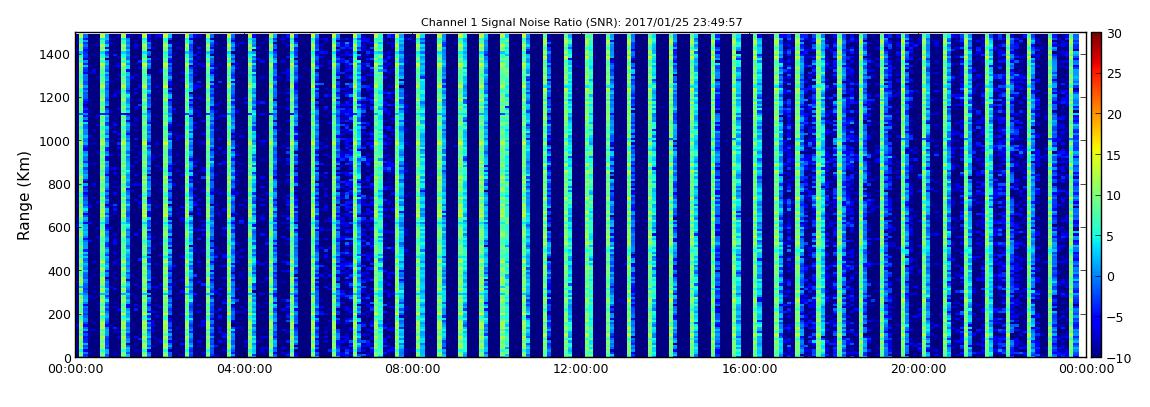Click the Range (Km) y-axis label
Viewport: 1150px width, 407px height.
coord(24,196)
